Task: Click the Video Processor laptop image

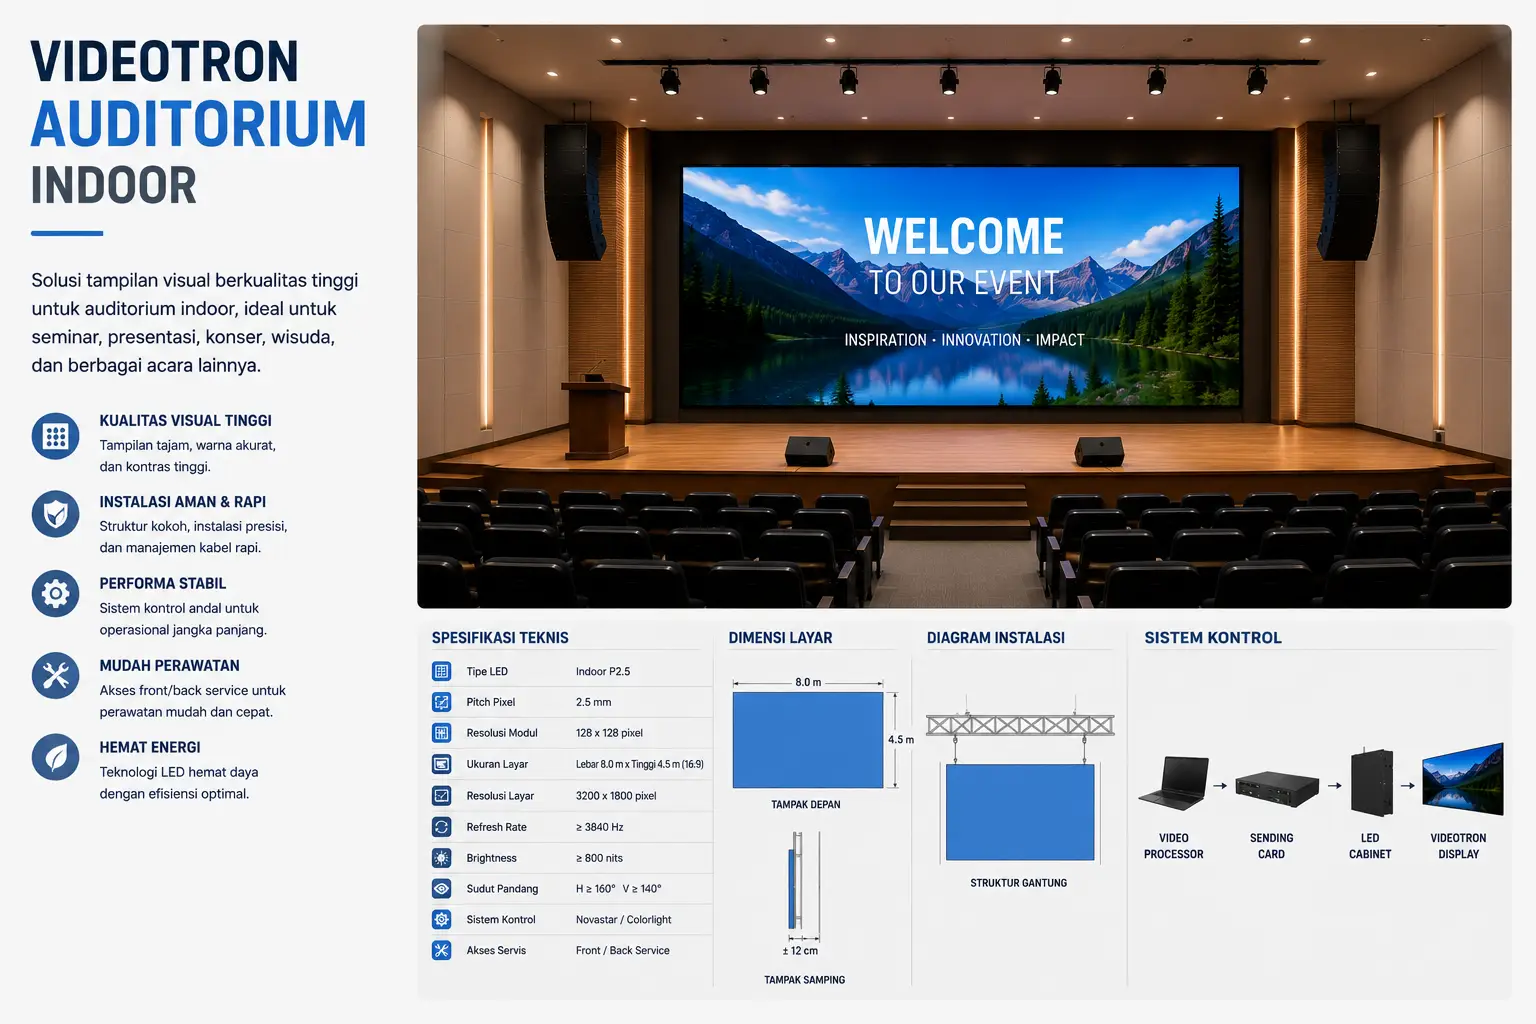Action: pyautogui.click(x=1174, y=783)
